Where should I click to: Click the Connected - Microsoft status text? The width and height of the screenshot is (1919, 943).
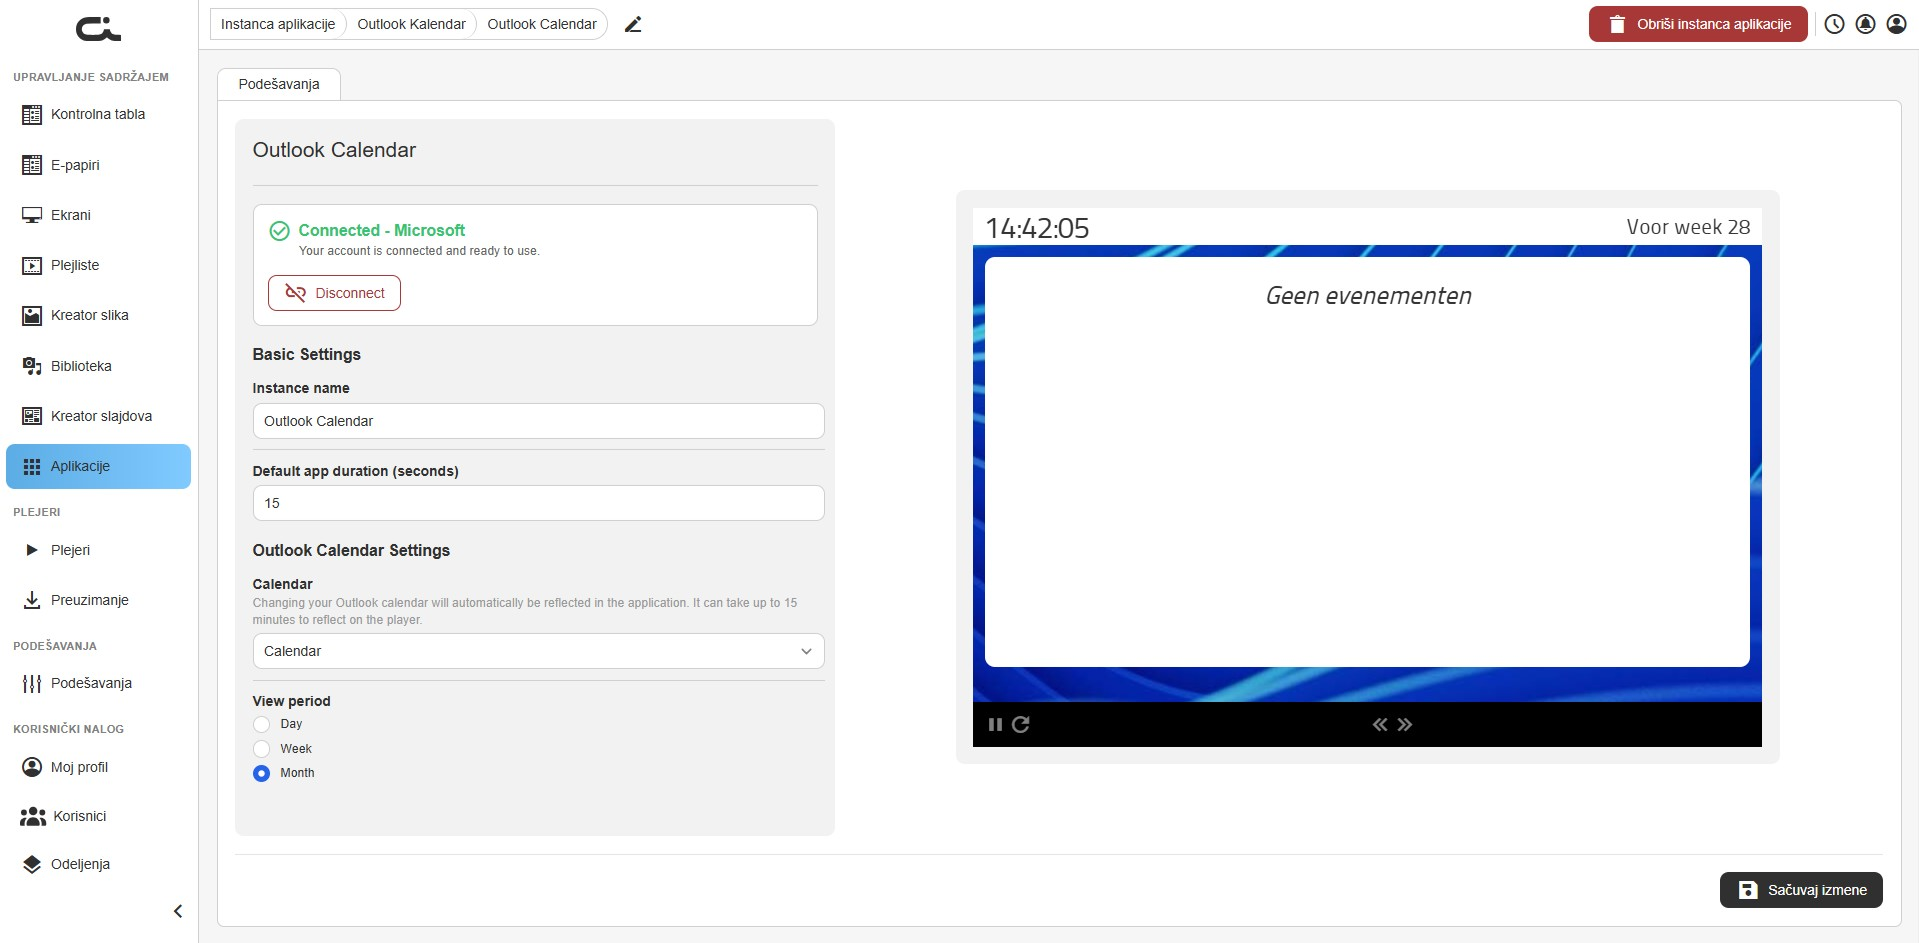(x=382, y=230)
